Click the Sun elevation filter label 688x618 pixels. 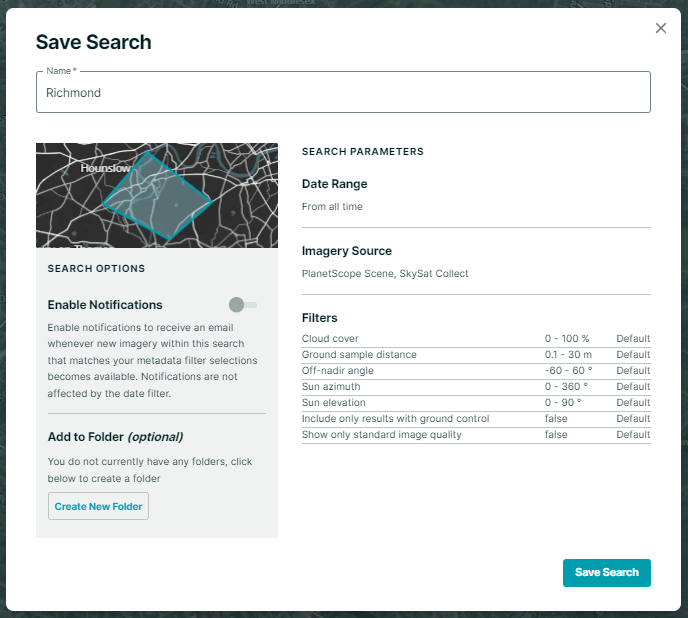click(333, 402)
